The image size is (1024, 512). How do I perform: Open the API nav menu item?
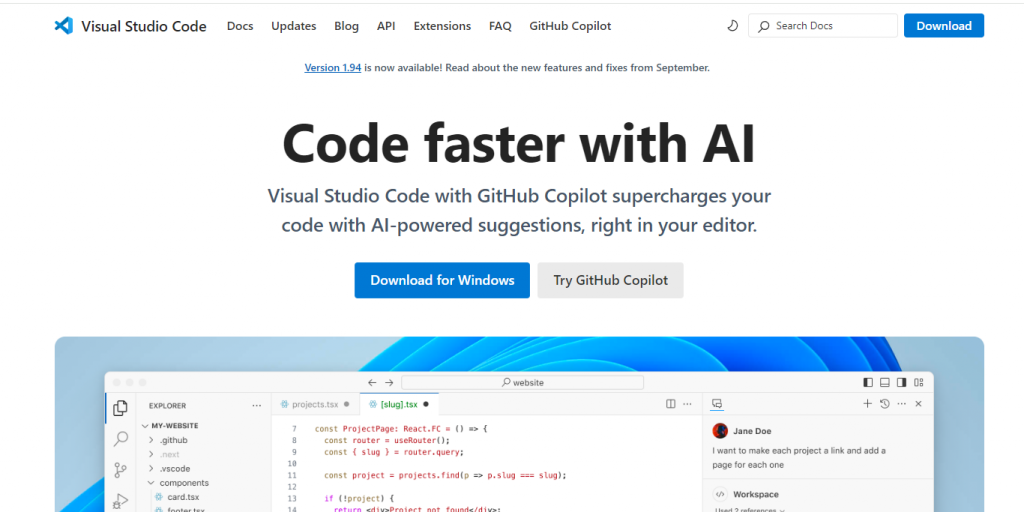(386, 26)
